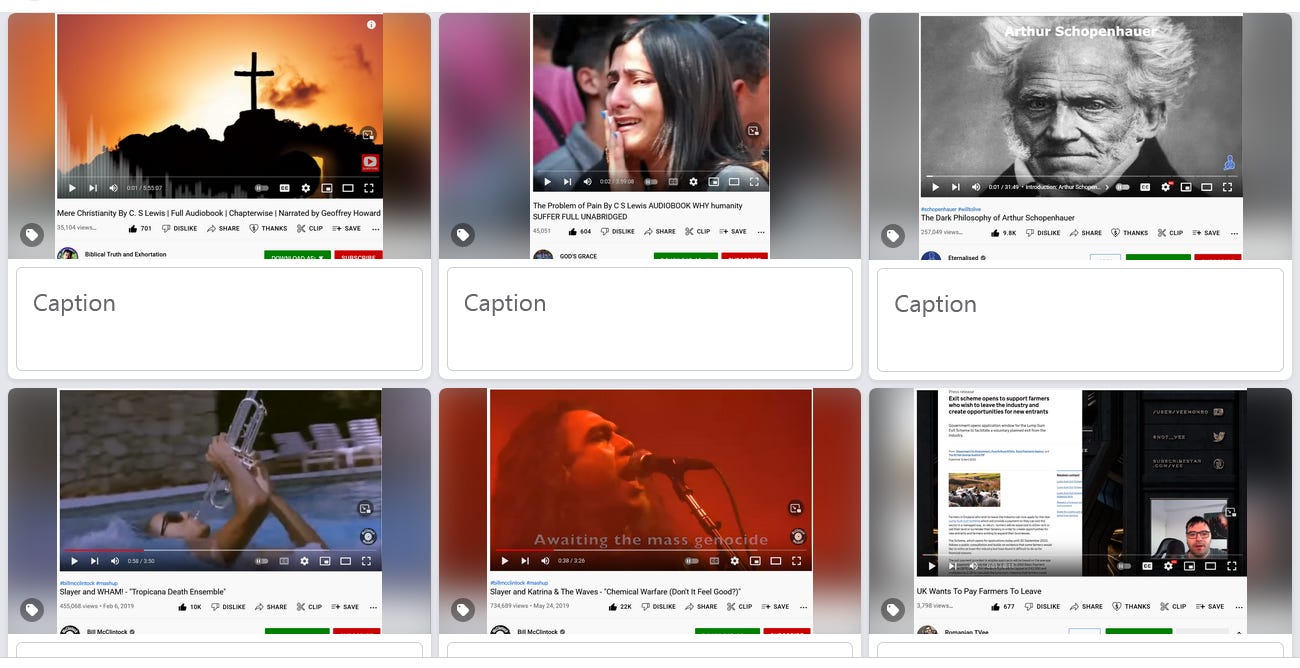The height and width of the screenshot is (668, 1300).
Task: Like the Problem of Pain video (604)
Action: tap(580, 231)
